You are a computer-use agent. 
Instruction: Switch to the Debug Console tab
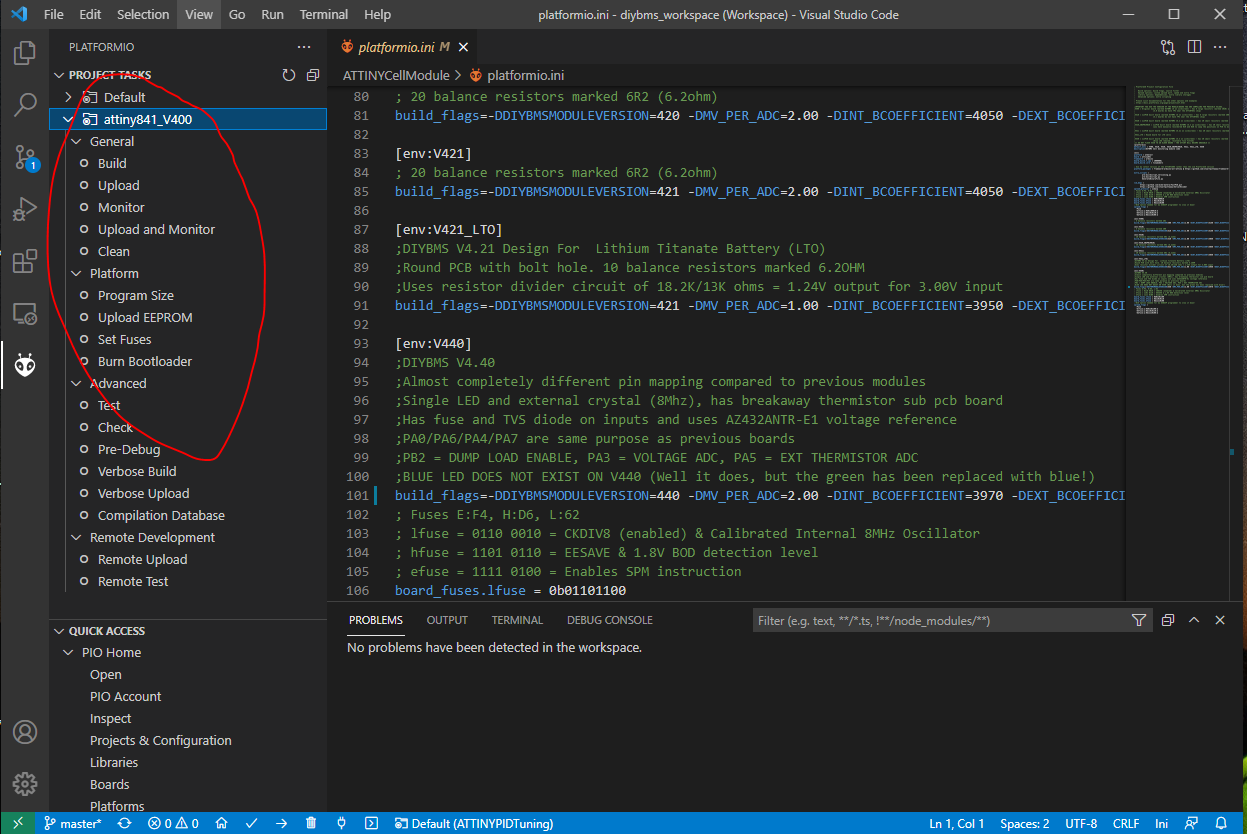pyautogui.click(x=610, y=620)
